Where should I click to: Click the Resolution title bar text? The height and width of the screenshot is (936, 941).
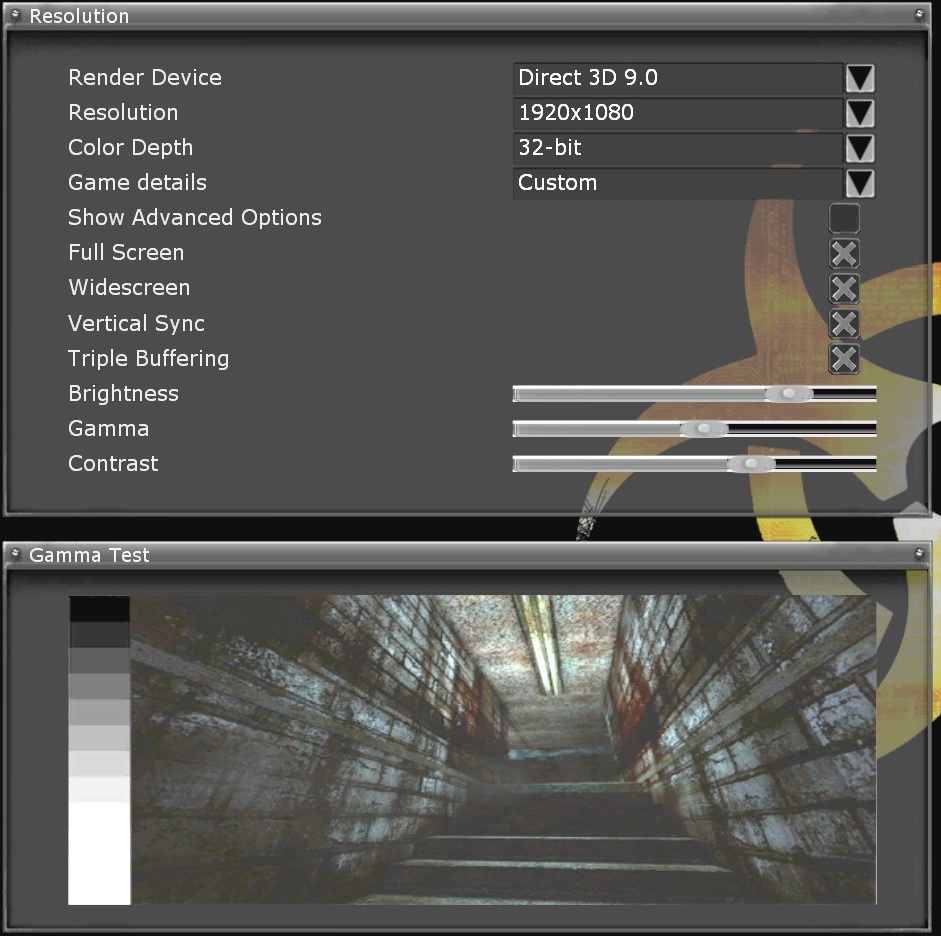[x=79, y=16]
